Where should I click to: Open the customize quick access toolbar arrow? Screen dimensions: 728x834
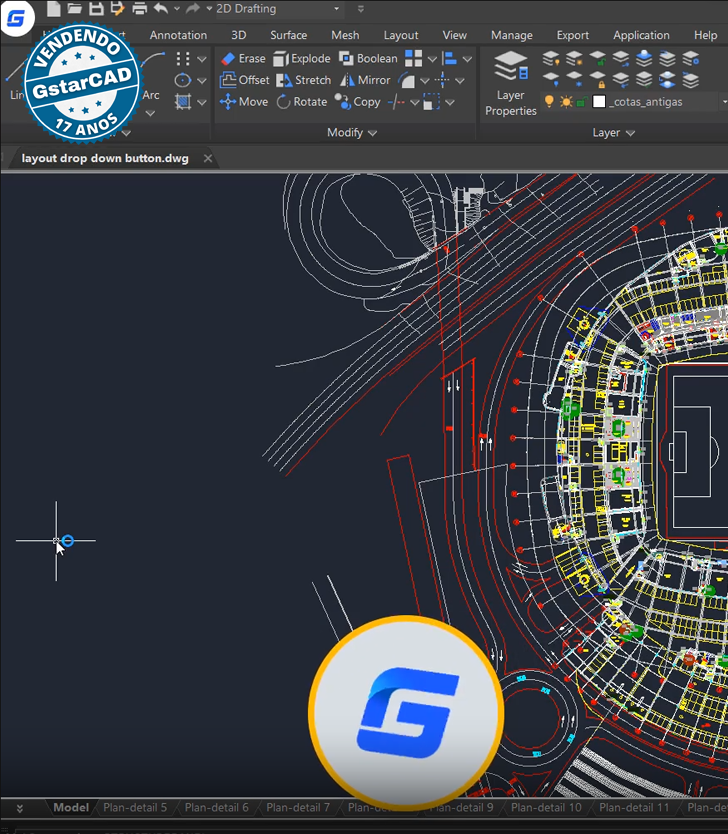click(x=361, y=9)
